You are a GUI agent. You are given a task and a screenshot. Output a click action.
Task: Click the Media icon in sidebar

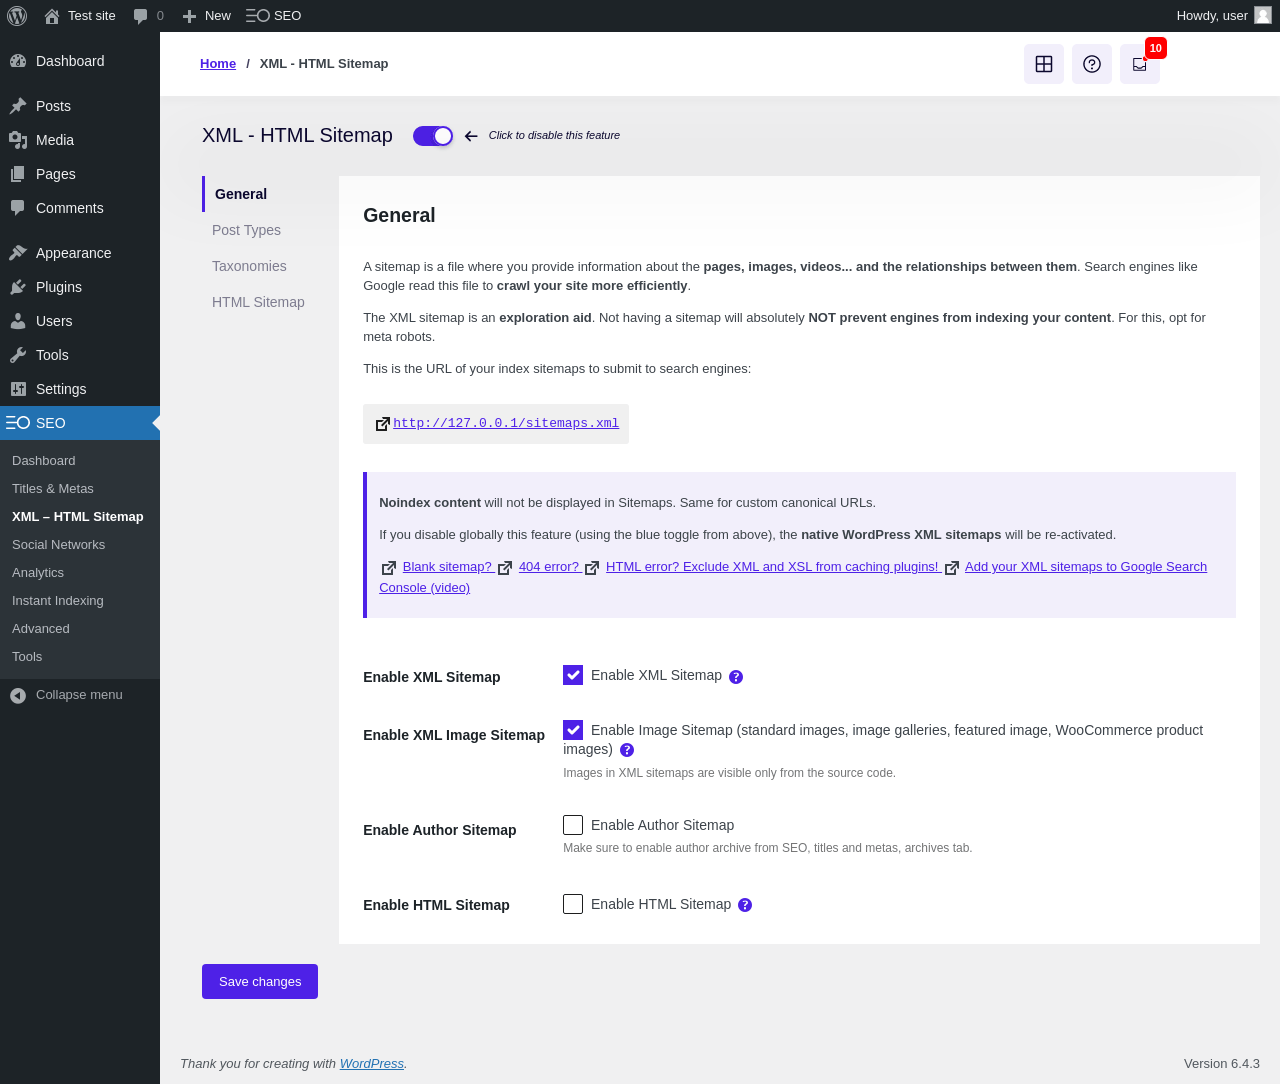18,140
